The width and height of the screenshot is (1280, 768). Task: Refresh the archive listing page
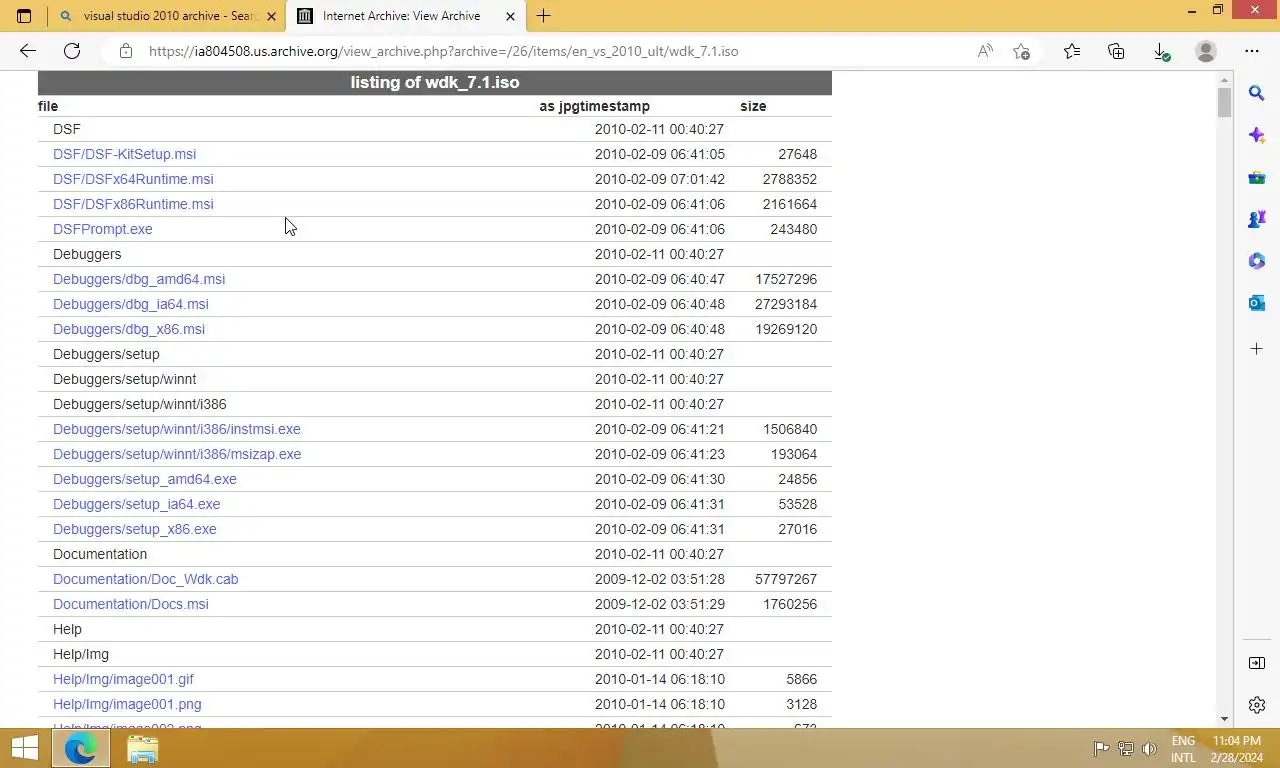coord(72,51)
